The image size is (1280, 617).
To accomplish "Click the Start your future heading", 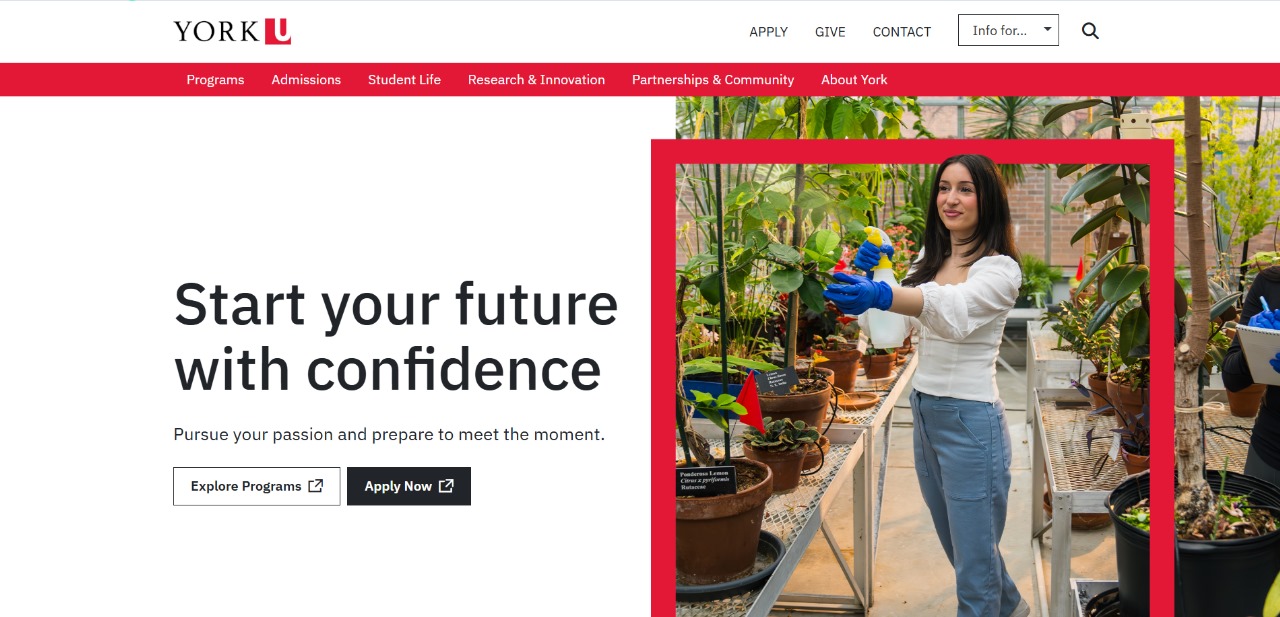I will [x=396, y=336].
